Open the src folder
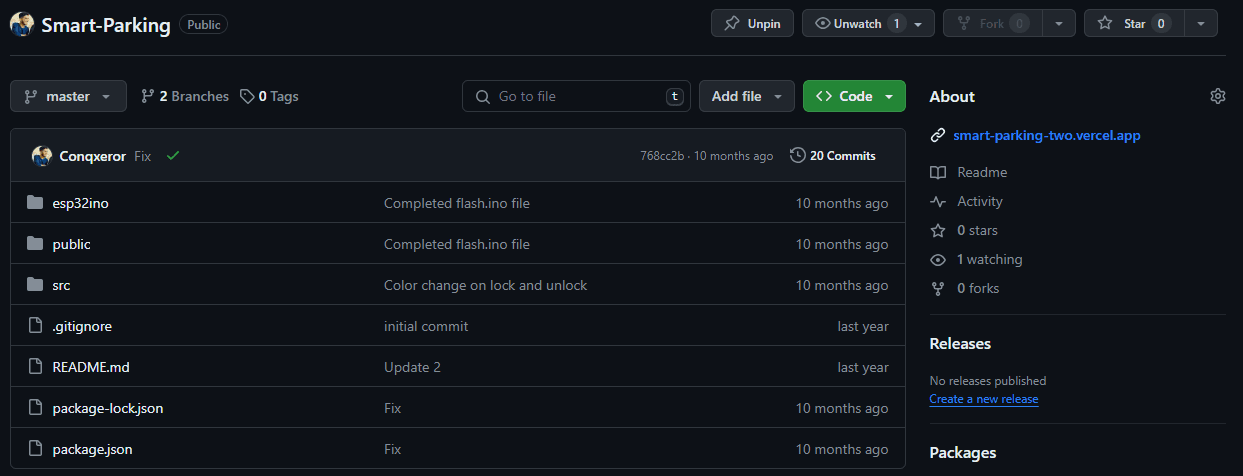 [61, 285]
